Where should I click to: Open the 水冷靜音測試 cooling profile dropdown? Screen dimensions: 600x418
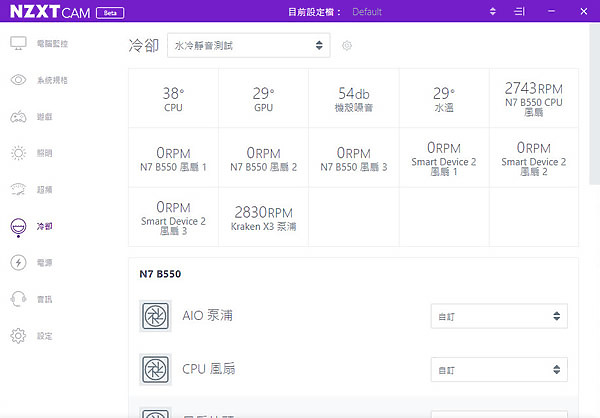click(x=249, y=46)
